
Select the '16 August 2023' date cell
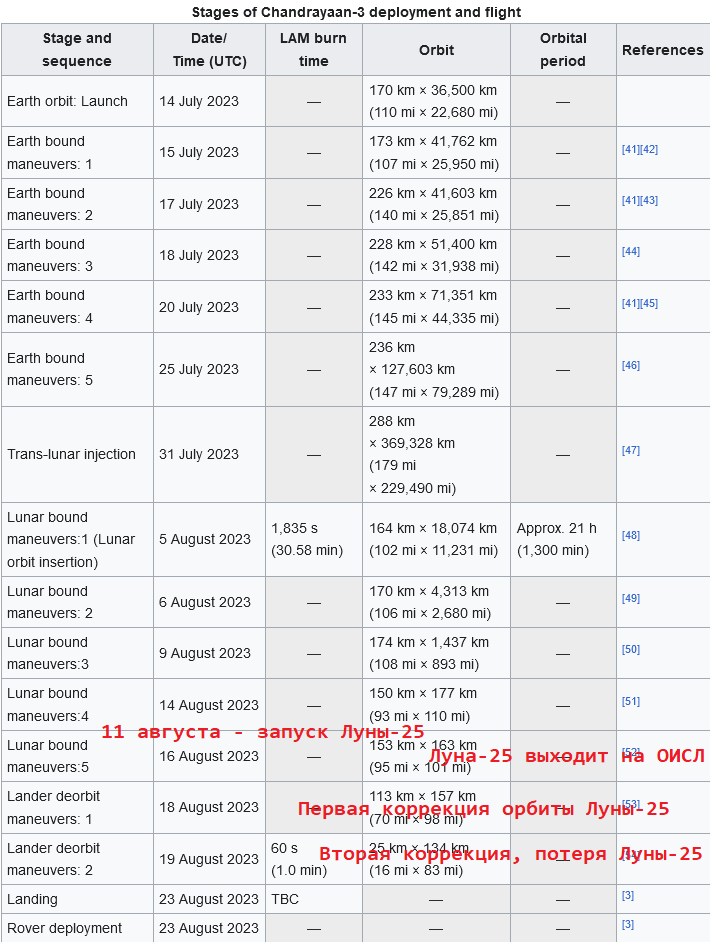[x=210, y=756]
